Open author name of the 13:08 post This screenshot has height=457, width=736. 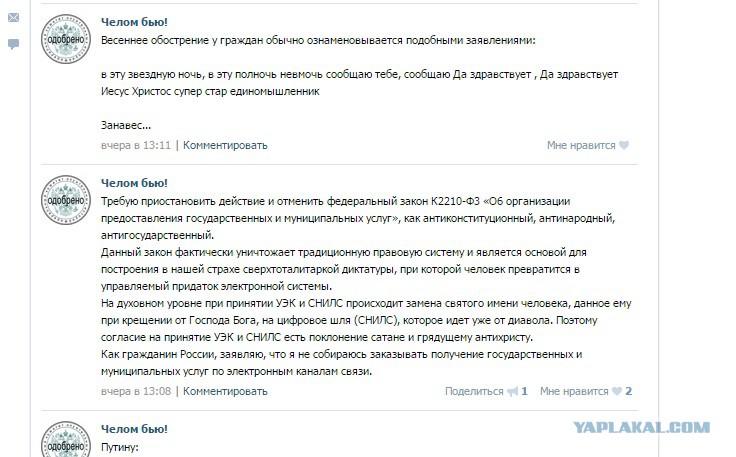click(134, 183)
